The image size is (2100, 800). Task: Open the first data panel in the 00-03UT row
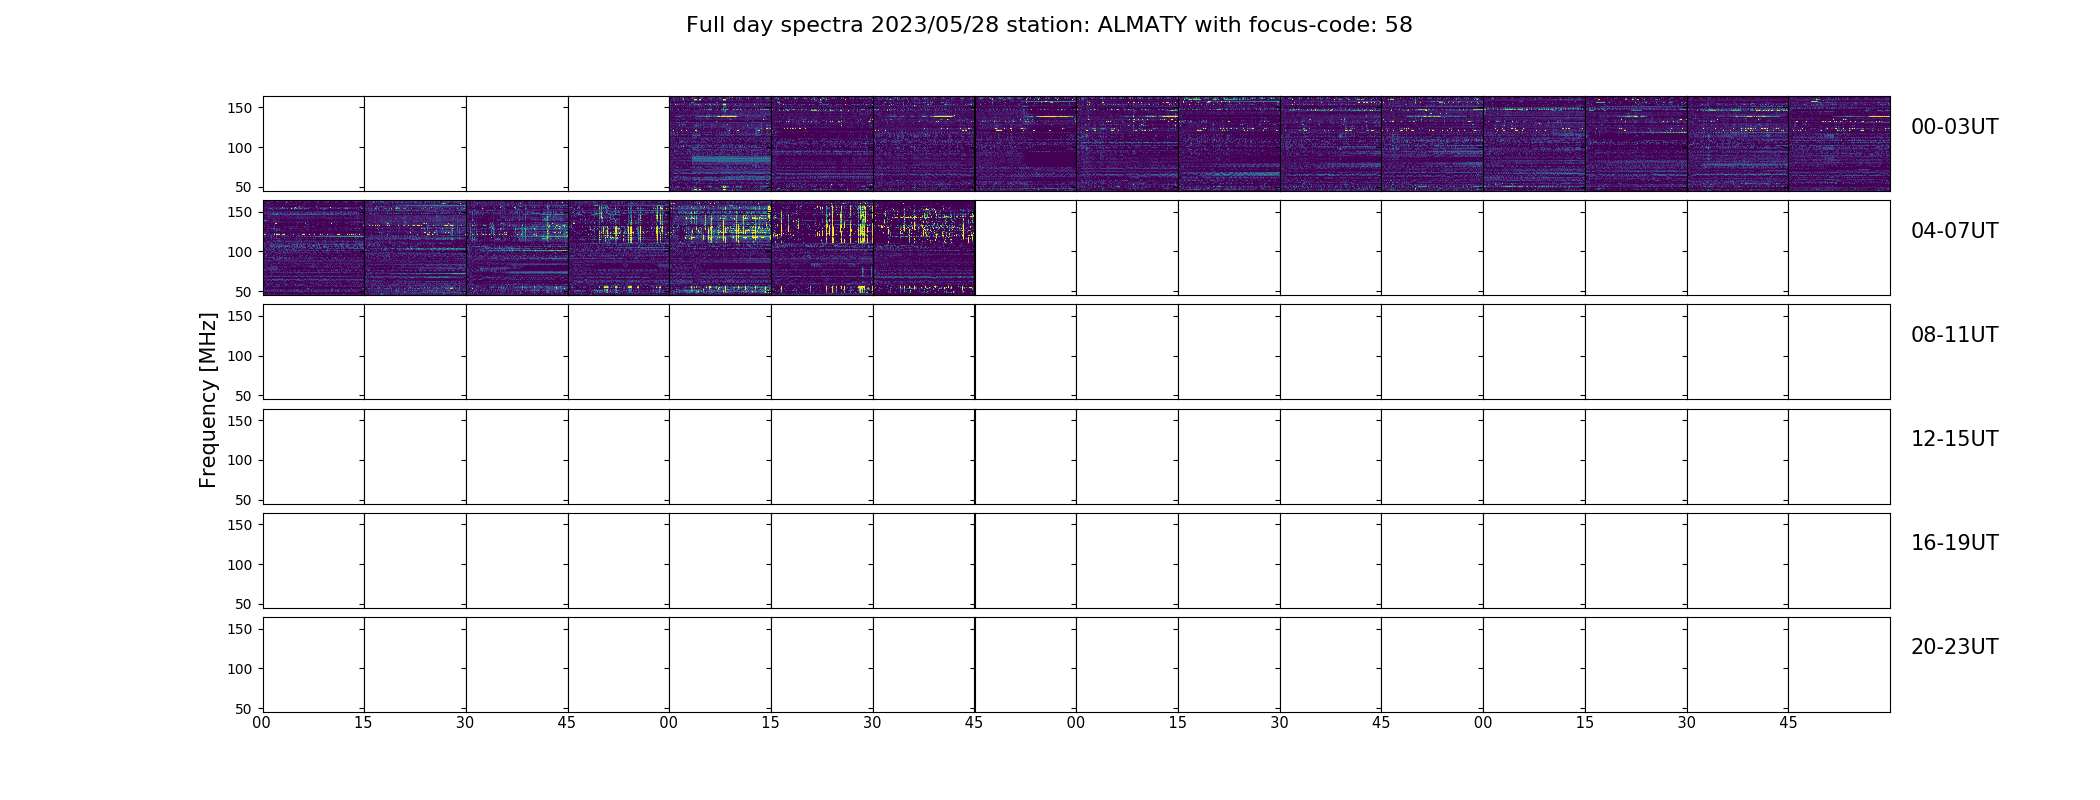pos(720,144)
